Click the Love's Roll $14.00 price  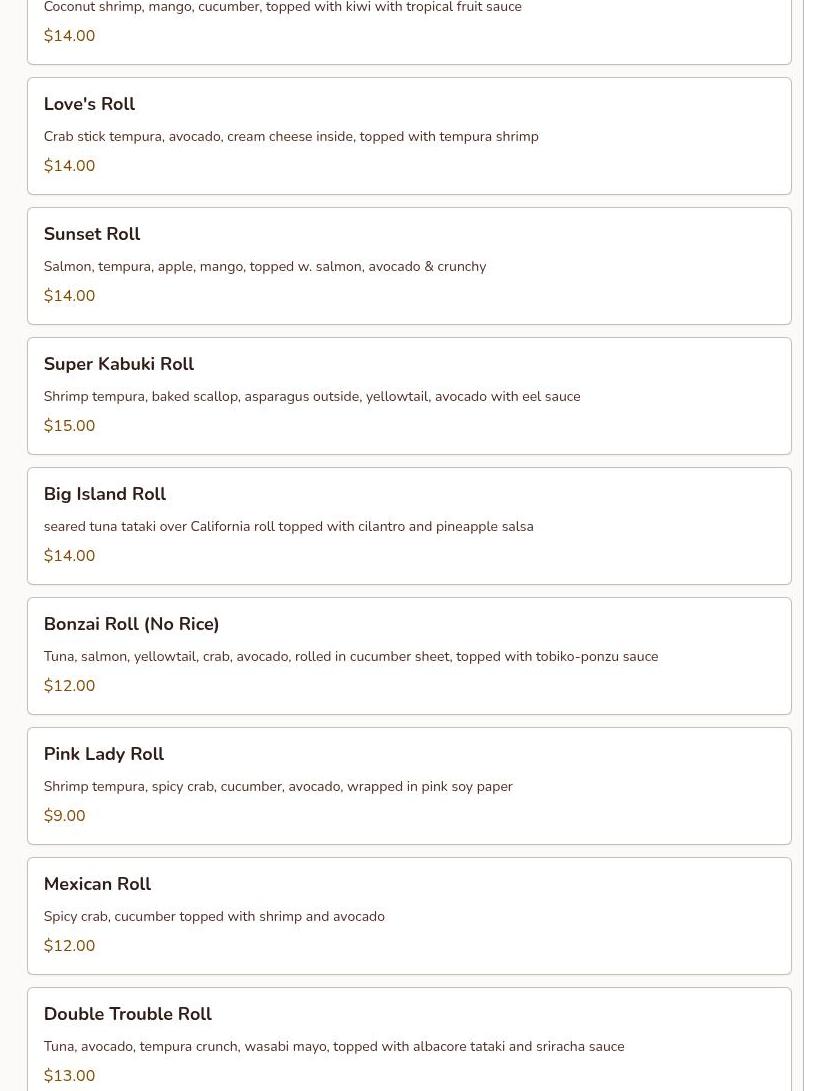69,166
